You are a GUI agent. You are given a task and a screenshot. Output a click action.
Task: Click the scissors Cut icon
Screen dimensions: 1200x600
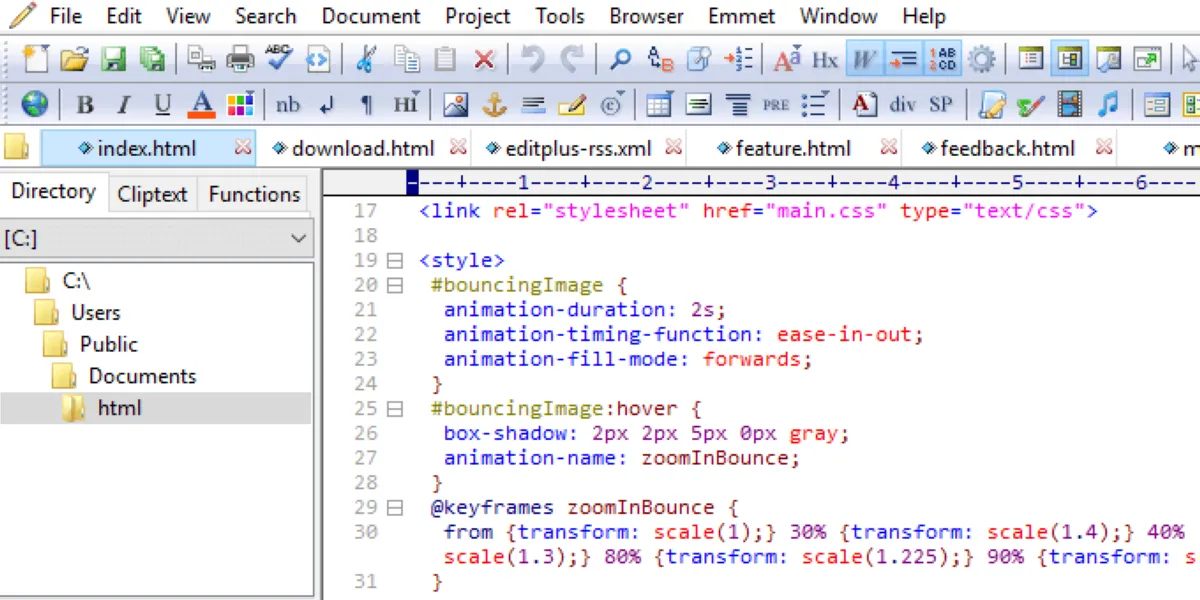click(x=366, y=60)
